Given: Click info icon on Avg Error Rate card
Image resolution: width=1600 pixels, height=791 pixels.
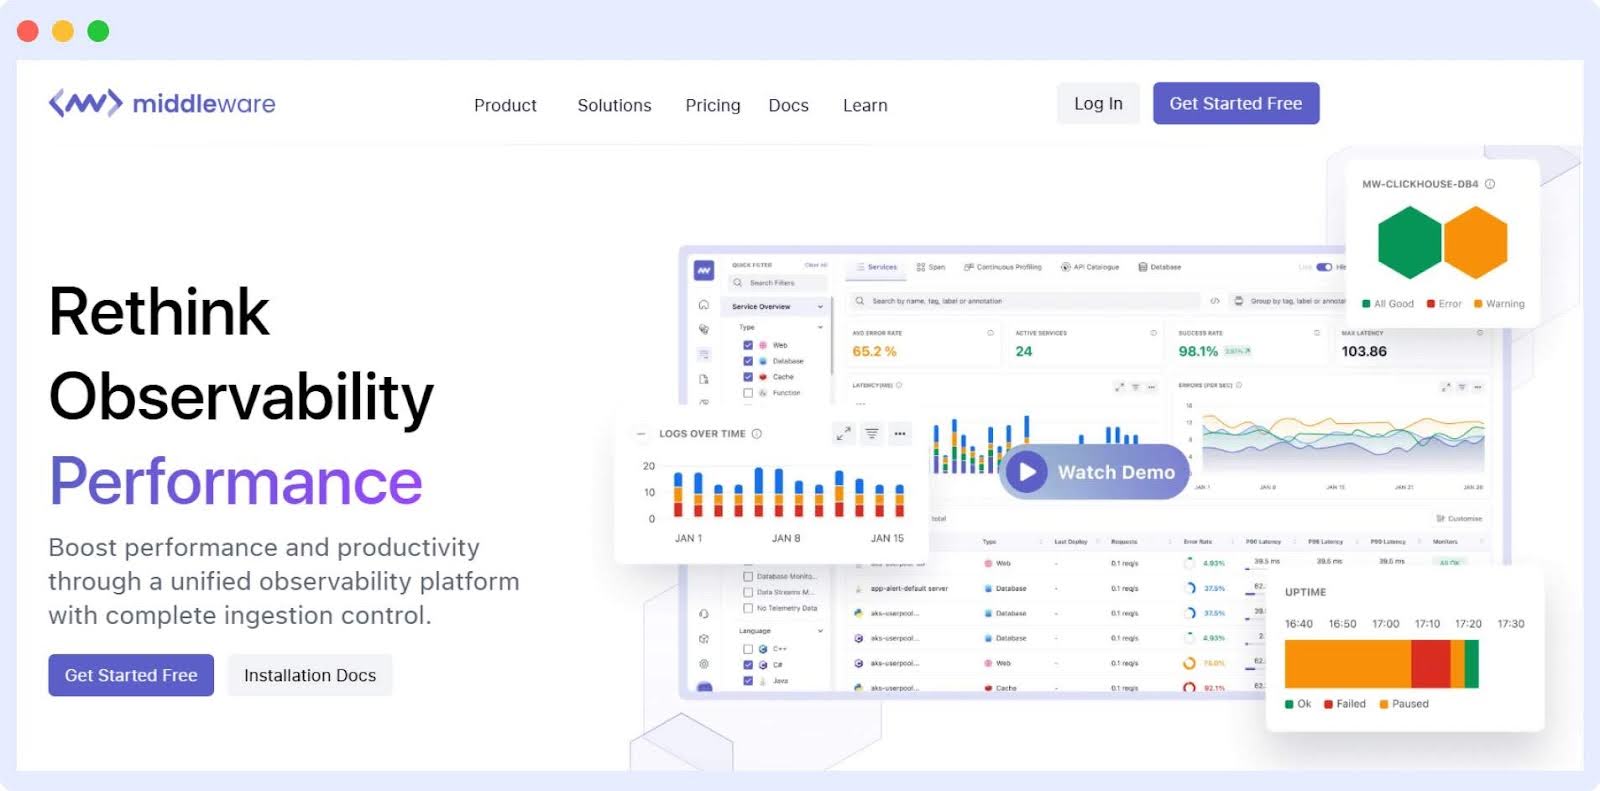Looking at the screenshot, I should point(991,333).
